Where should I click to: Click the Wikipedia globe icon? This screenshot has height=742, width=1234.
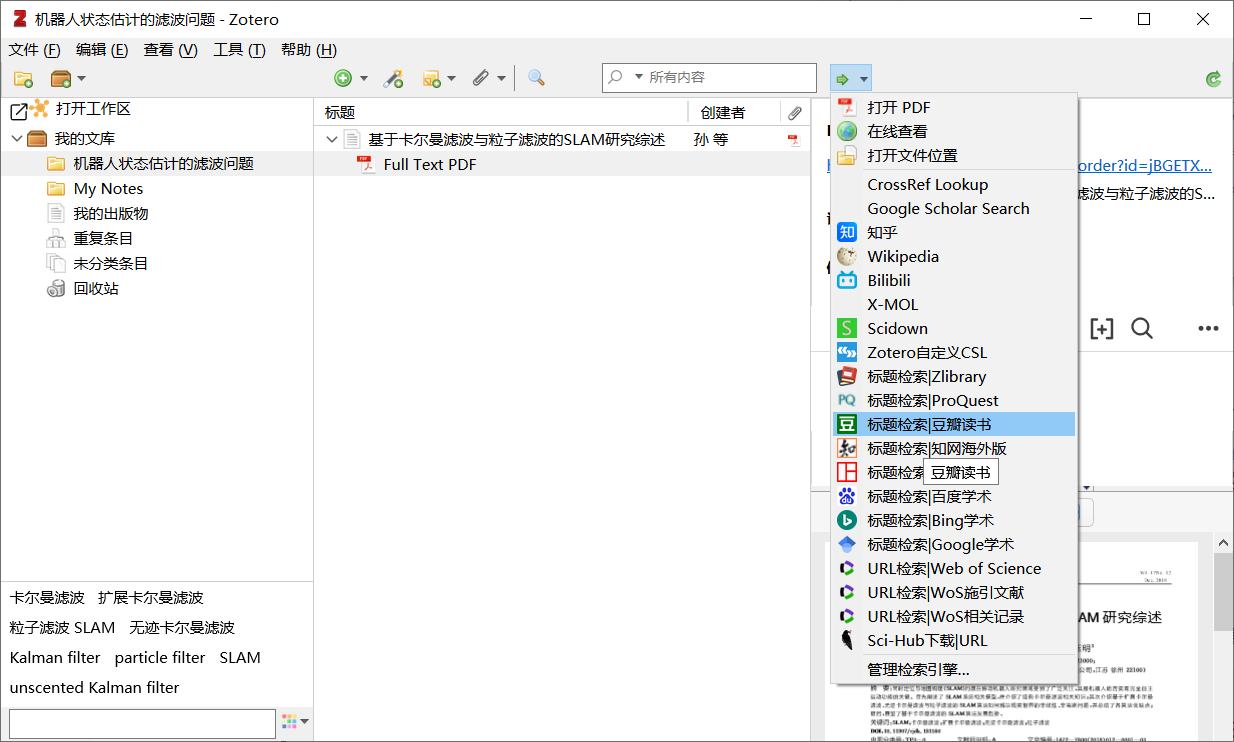(x=847, y=256)
